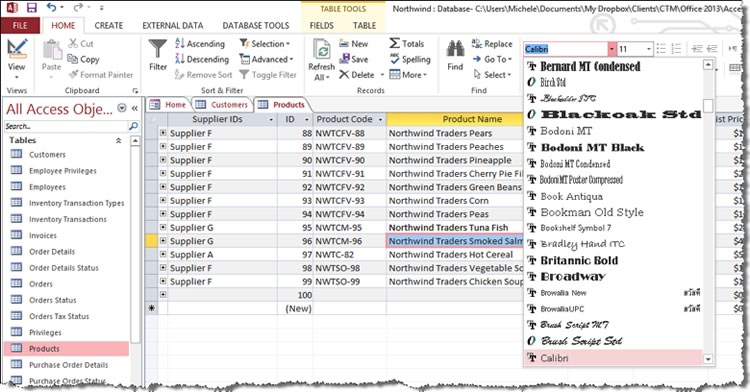Click the Copy command
Screen dimensions: 750x392
pos(84,59)
